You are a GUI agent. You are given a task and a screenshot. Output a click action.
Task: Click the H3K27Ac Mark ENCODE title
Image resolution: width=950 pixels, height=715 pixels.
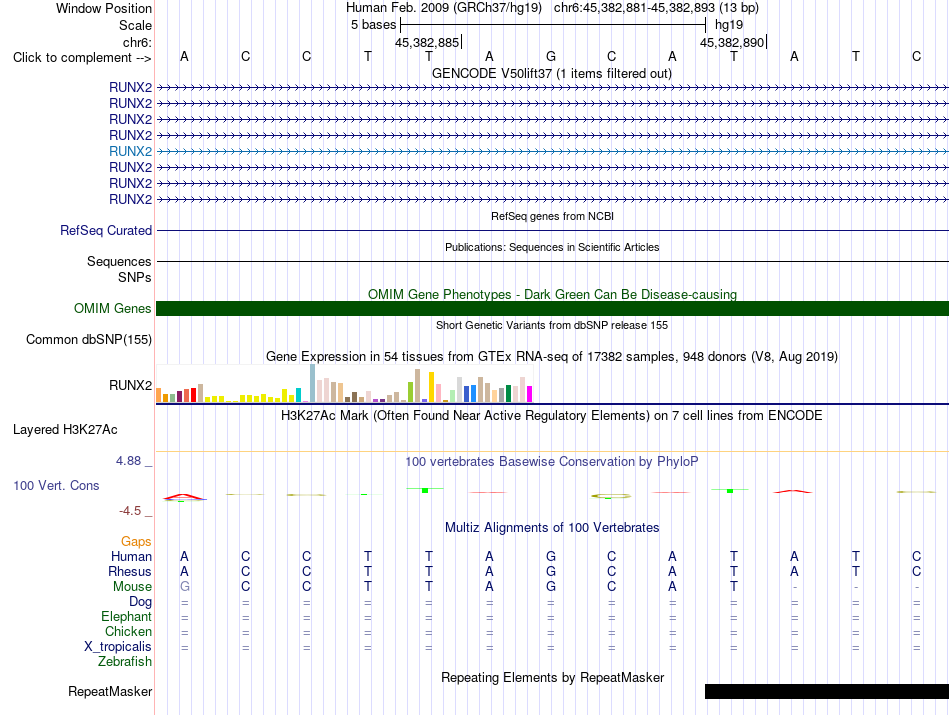coord(552,416)
